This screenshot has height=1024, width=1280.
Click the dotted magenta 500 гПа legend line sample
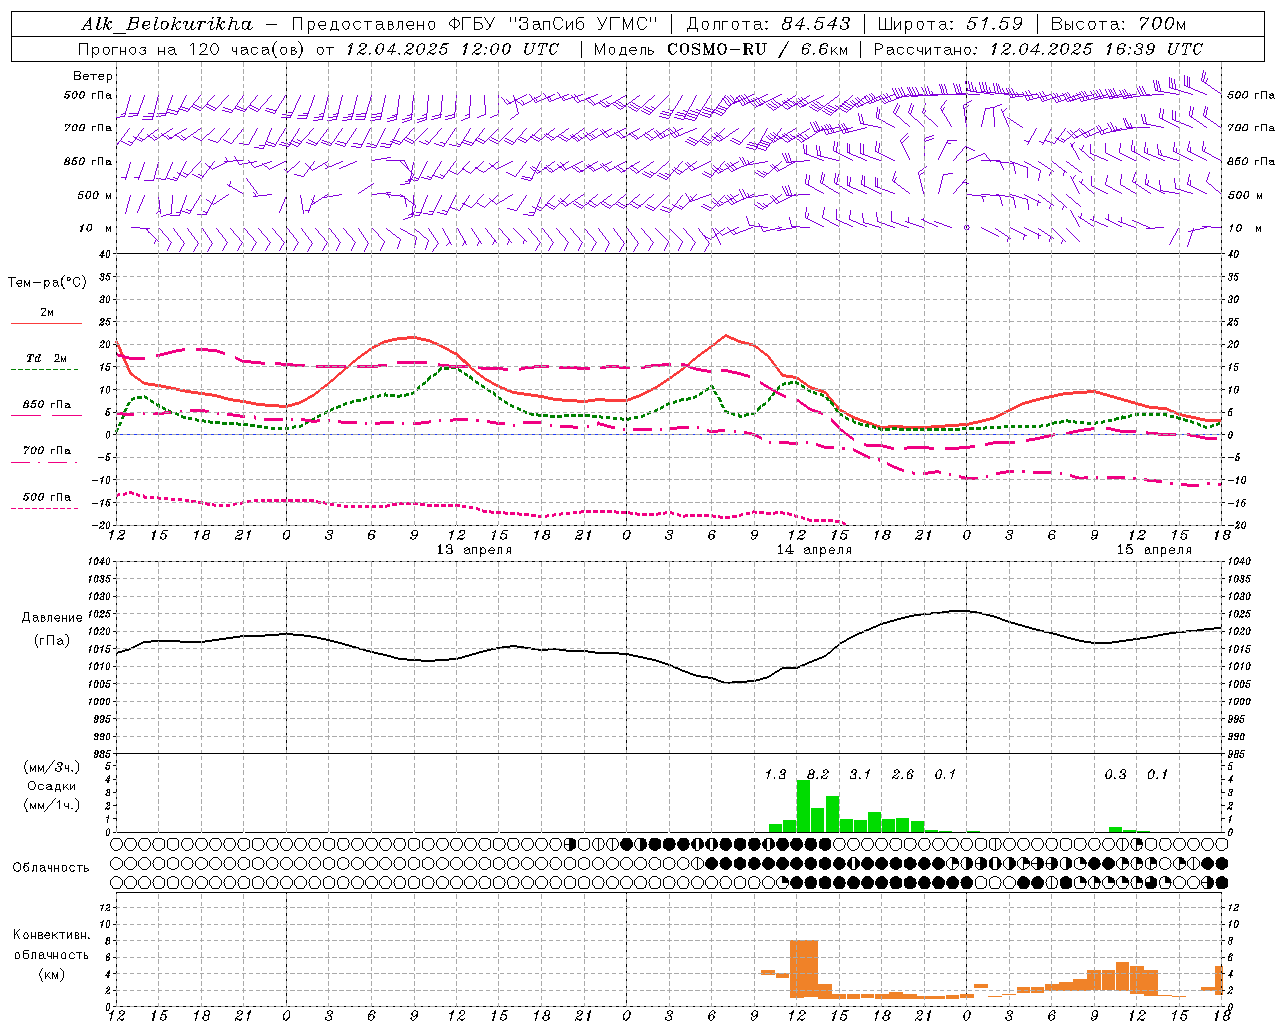[x=46, y=508]
